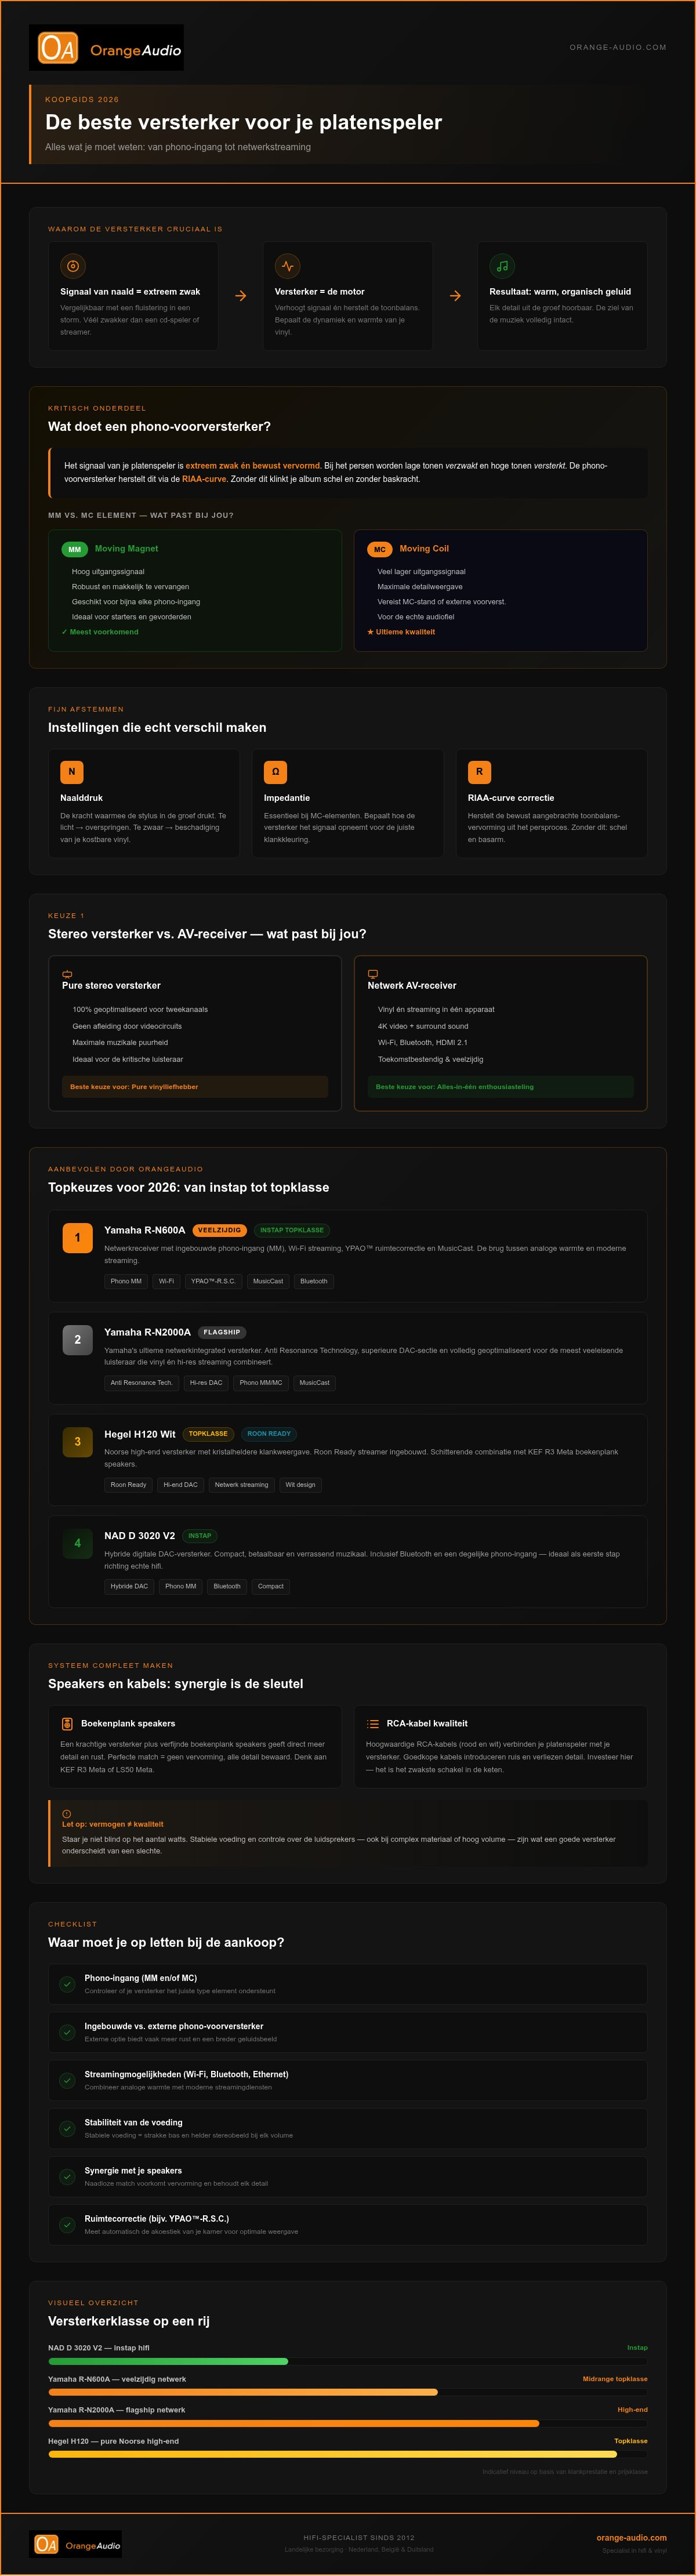
Task: Select the Hi-end DAC tag under Hegel H120
Action: 181,1485
